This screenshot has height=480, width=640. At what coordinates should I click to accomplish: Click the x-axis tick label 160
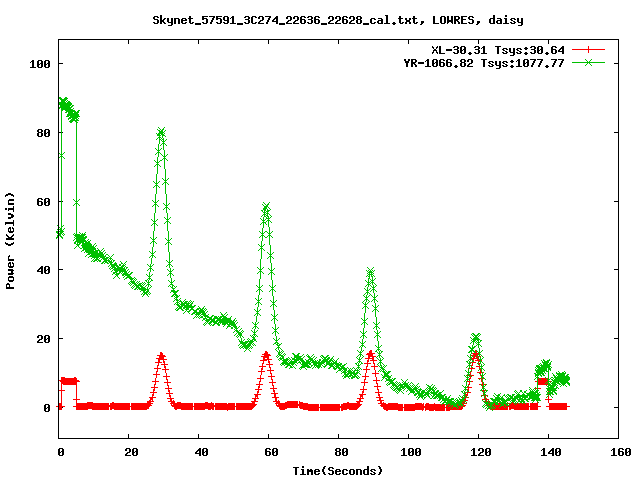point(620,452)
